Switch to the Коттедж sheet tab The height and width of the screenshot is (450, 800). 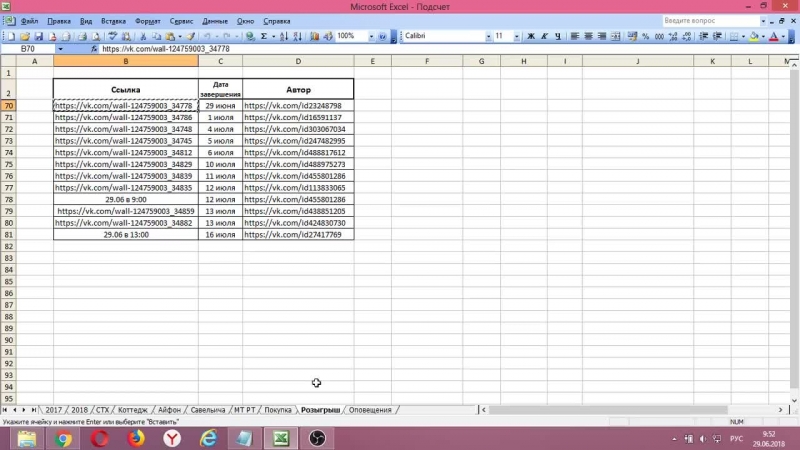[x=132, y=410]
